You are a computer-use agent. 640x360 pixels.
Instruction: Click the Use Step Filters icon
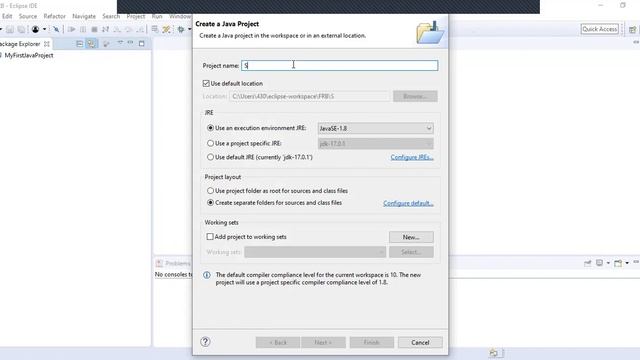click(x=167, y=29)
